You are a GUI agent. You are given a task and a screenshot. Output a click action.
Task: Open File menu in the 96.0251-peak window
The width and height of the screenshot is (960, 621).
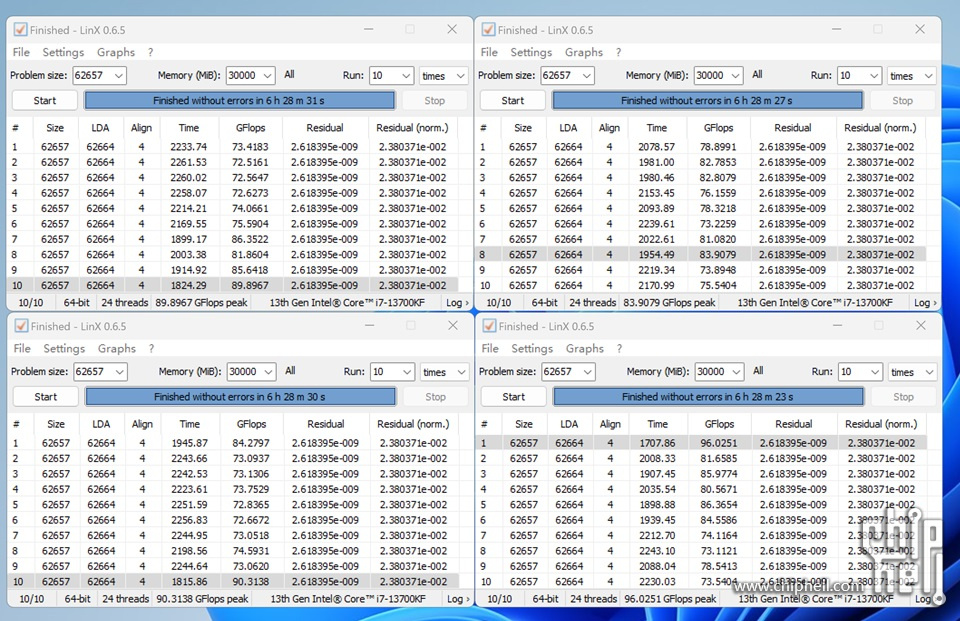(x=490, y=348)
